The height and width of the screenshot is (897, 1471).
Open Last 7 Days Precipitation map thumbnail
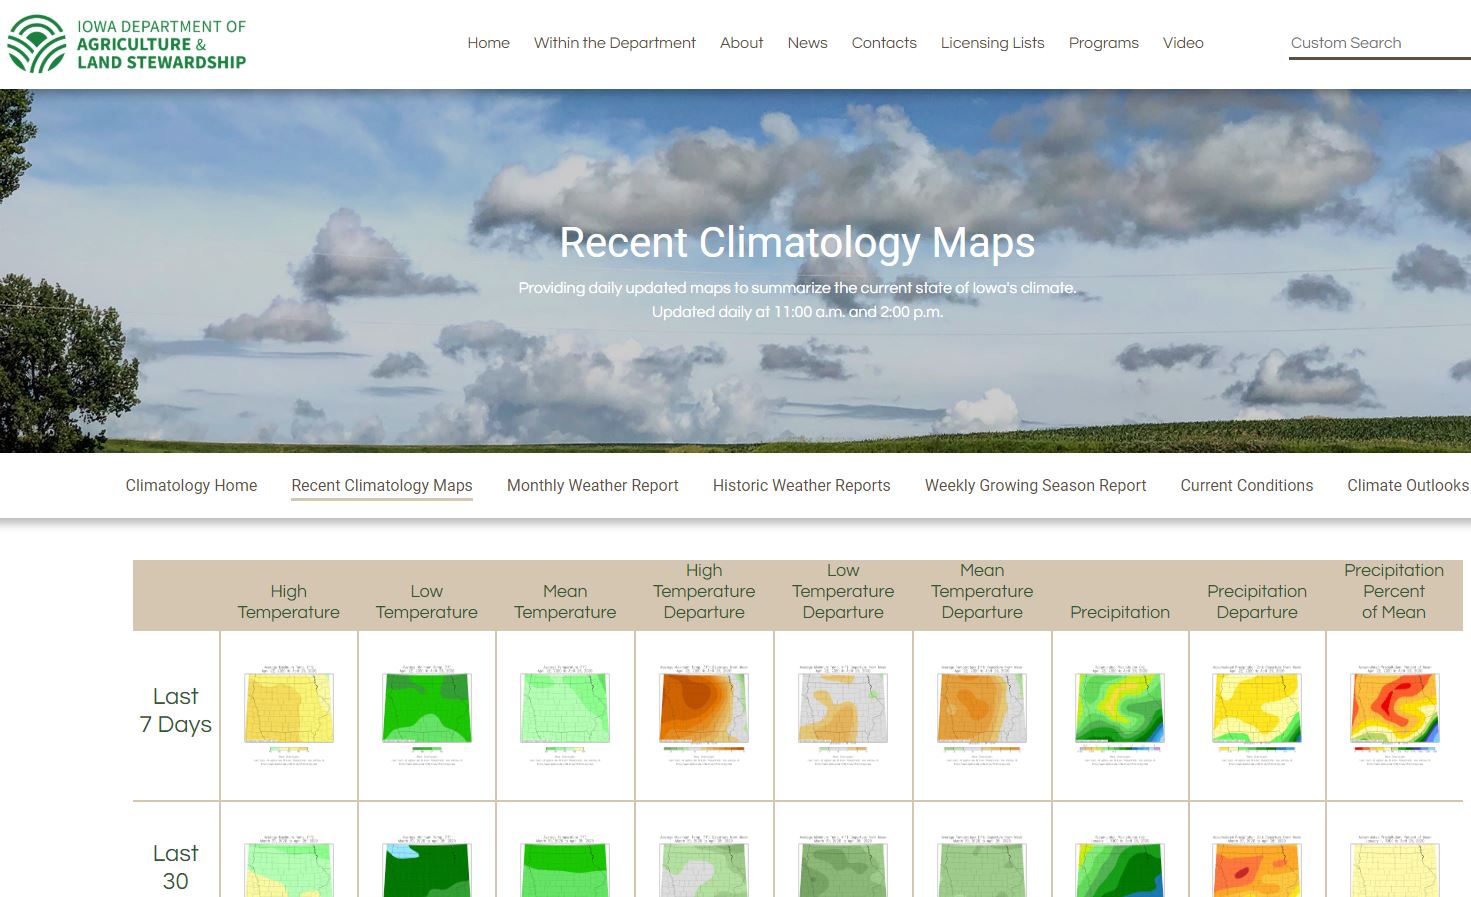click(1120, 714)
